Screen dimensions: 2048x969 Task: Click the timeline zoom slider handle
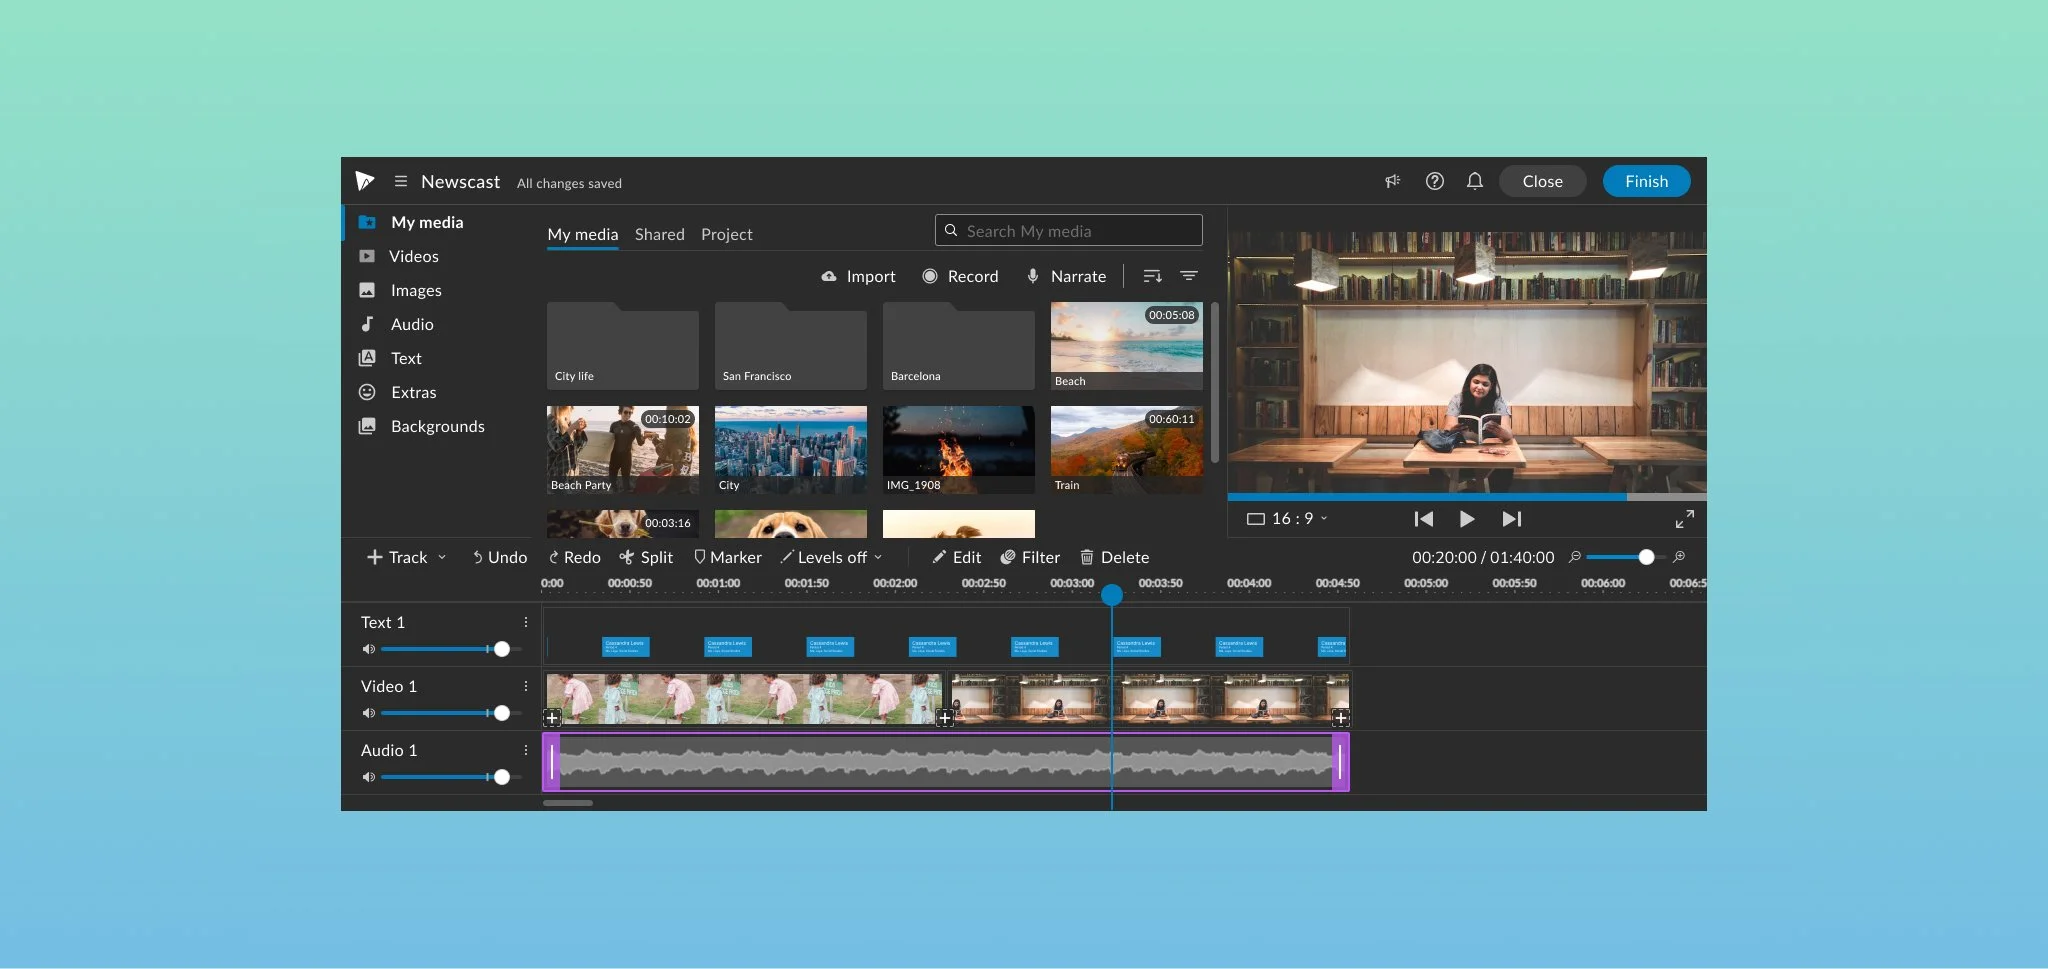click(1646, 557)
